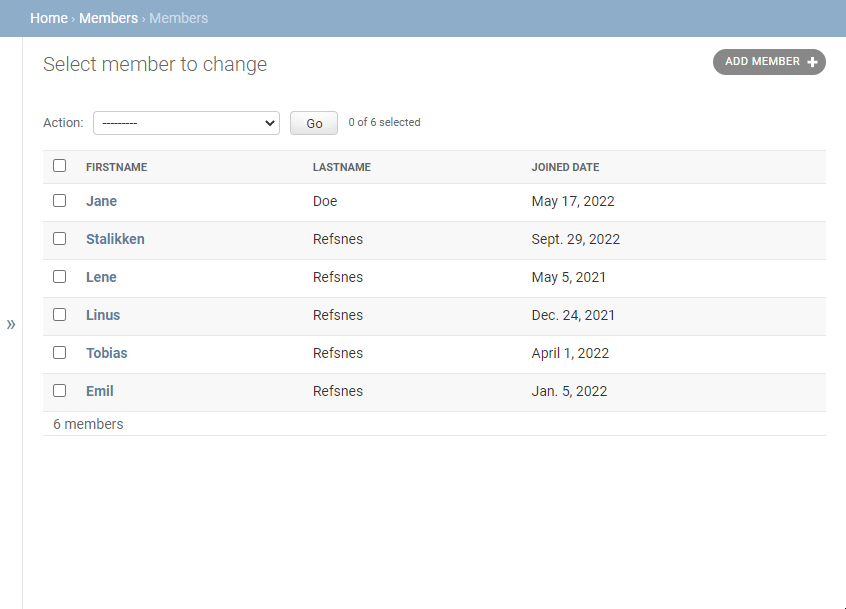The image size is (846, 609).
Task: Select the Stalikken row checkbox
Action: 60,239
